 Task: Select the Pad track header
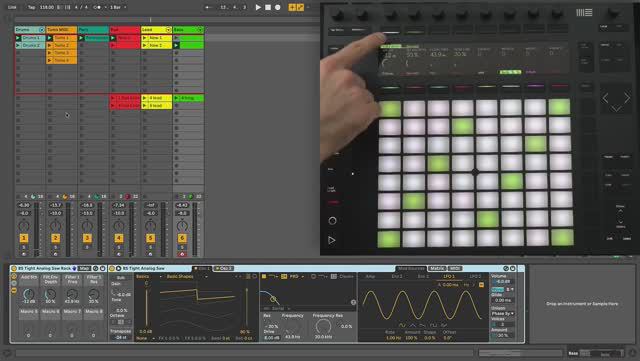coord(124,30)
